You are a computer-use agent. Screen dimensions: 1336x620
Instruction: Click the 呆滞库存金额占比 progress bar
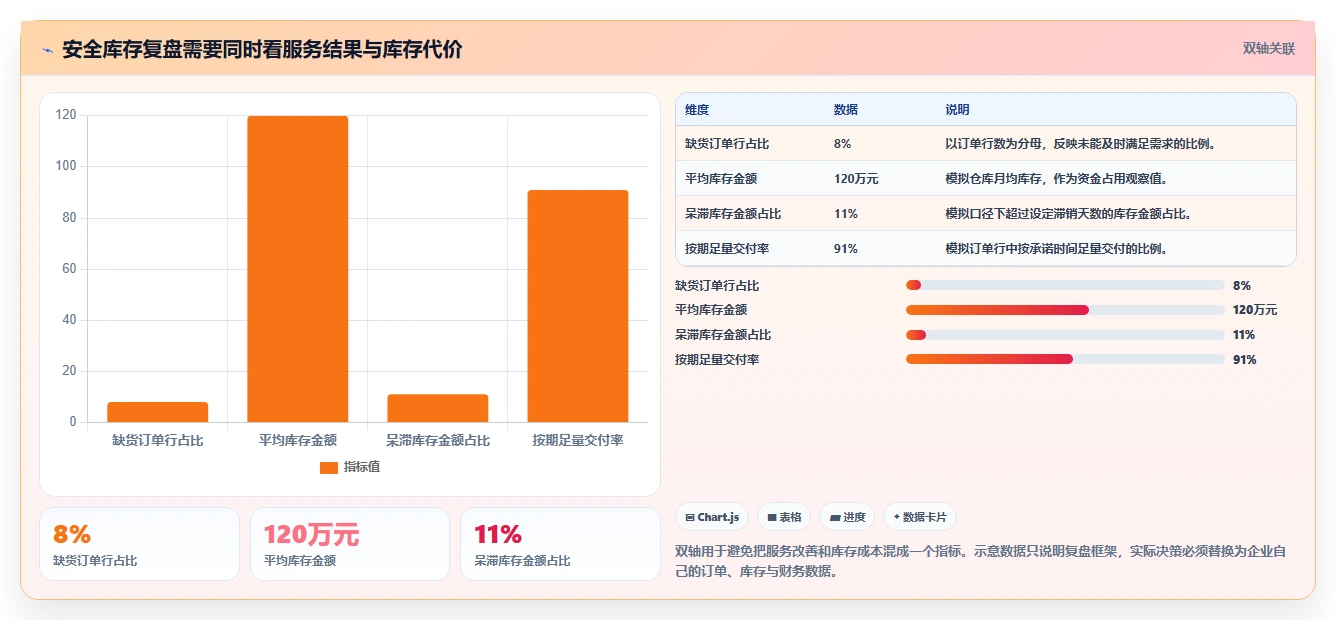pos(1065,335)
